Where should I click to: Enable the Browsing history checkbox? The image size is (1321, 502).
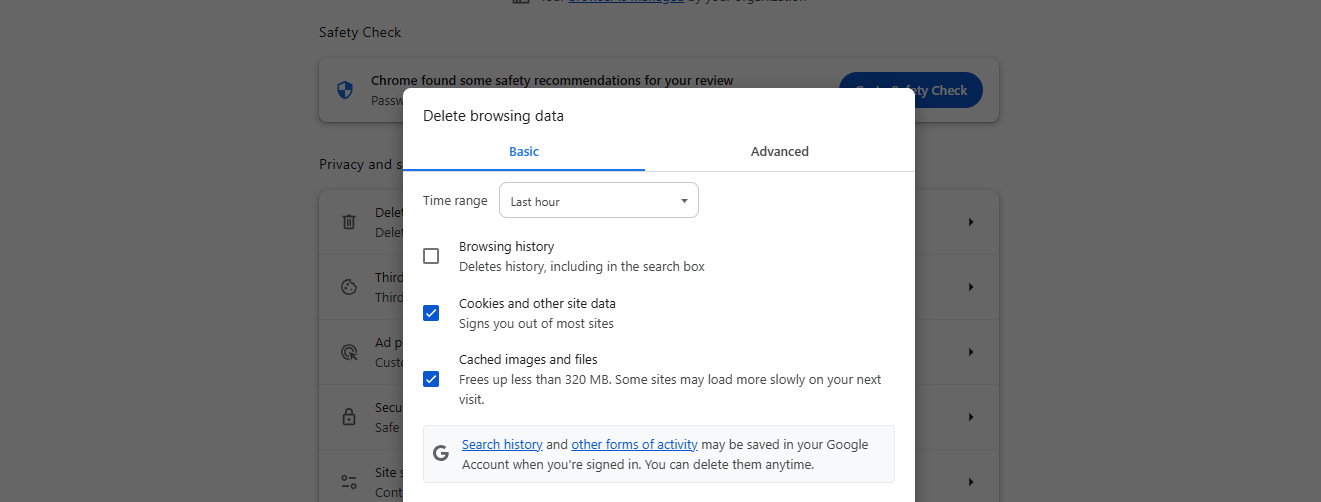point(431,256)
